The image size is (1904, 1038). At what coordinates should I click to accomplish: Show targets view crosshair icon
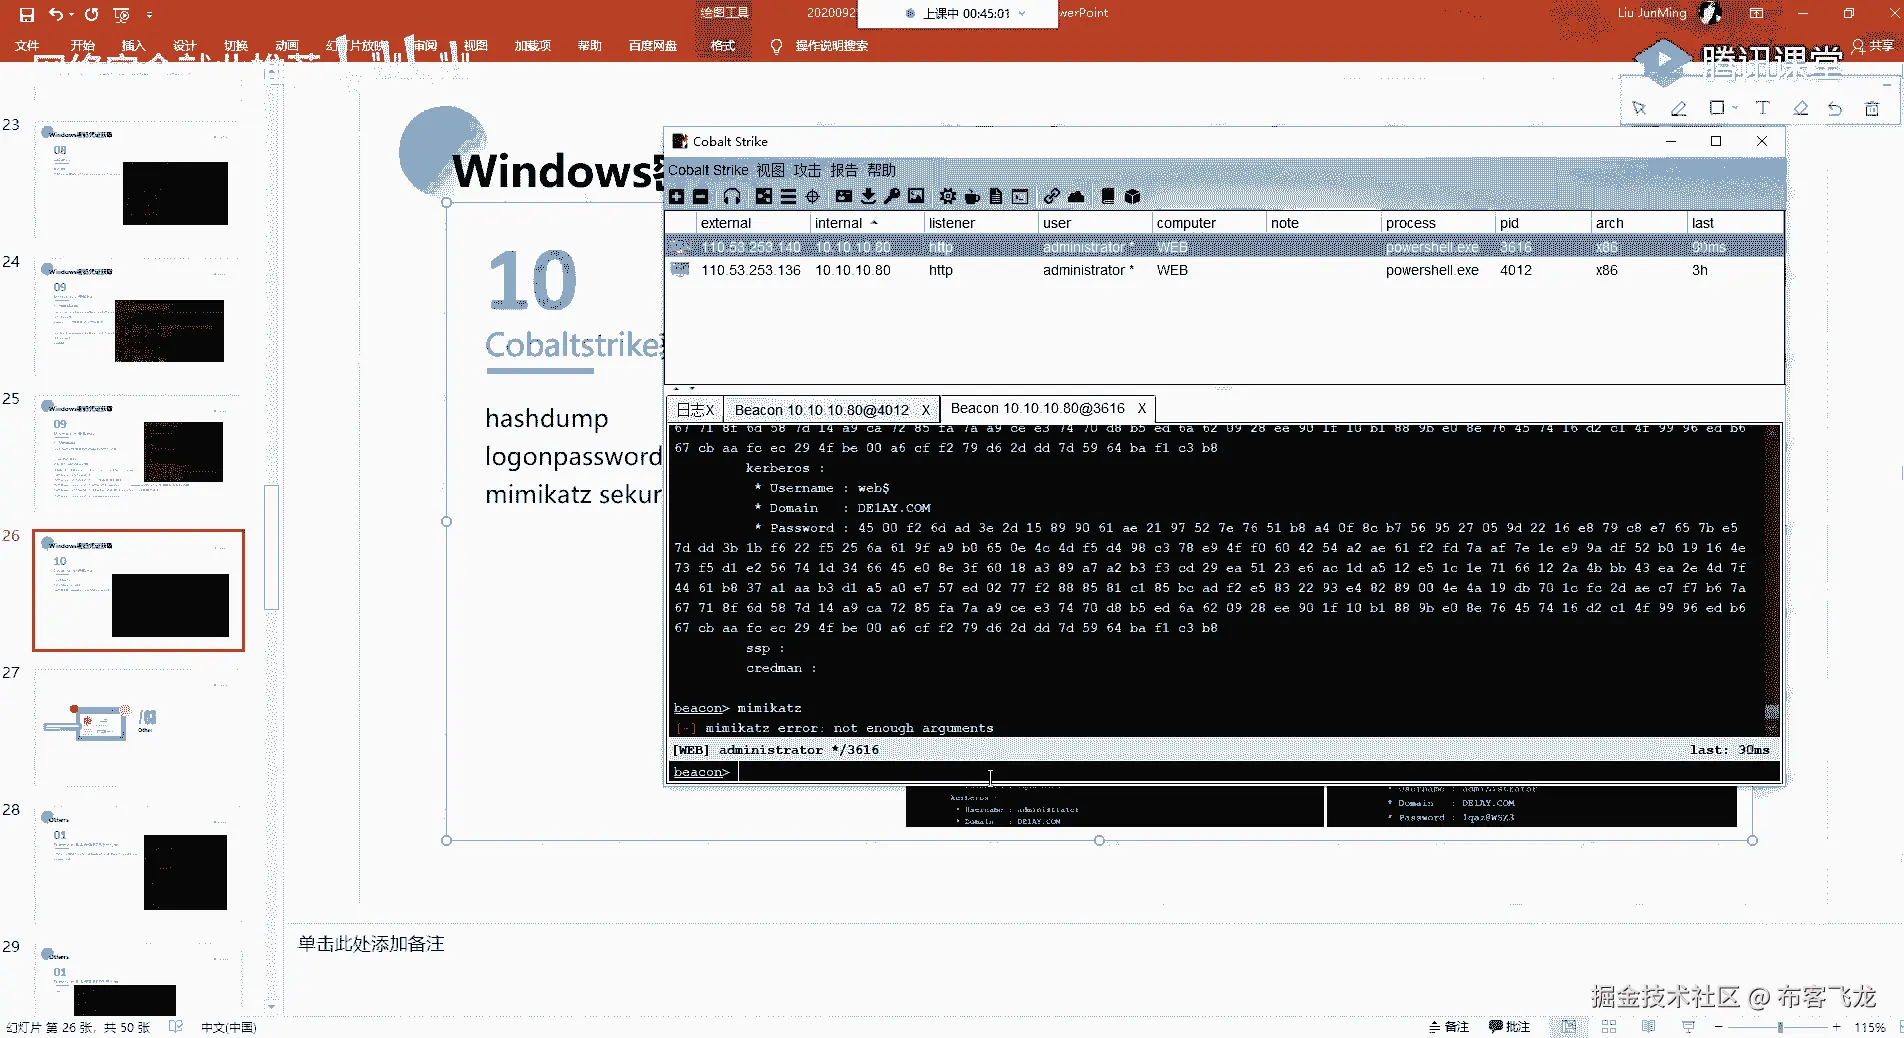click(x=813, y=197)
